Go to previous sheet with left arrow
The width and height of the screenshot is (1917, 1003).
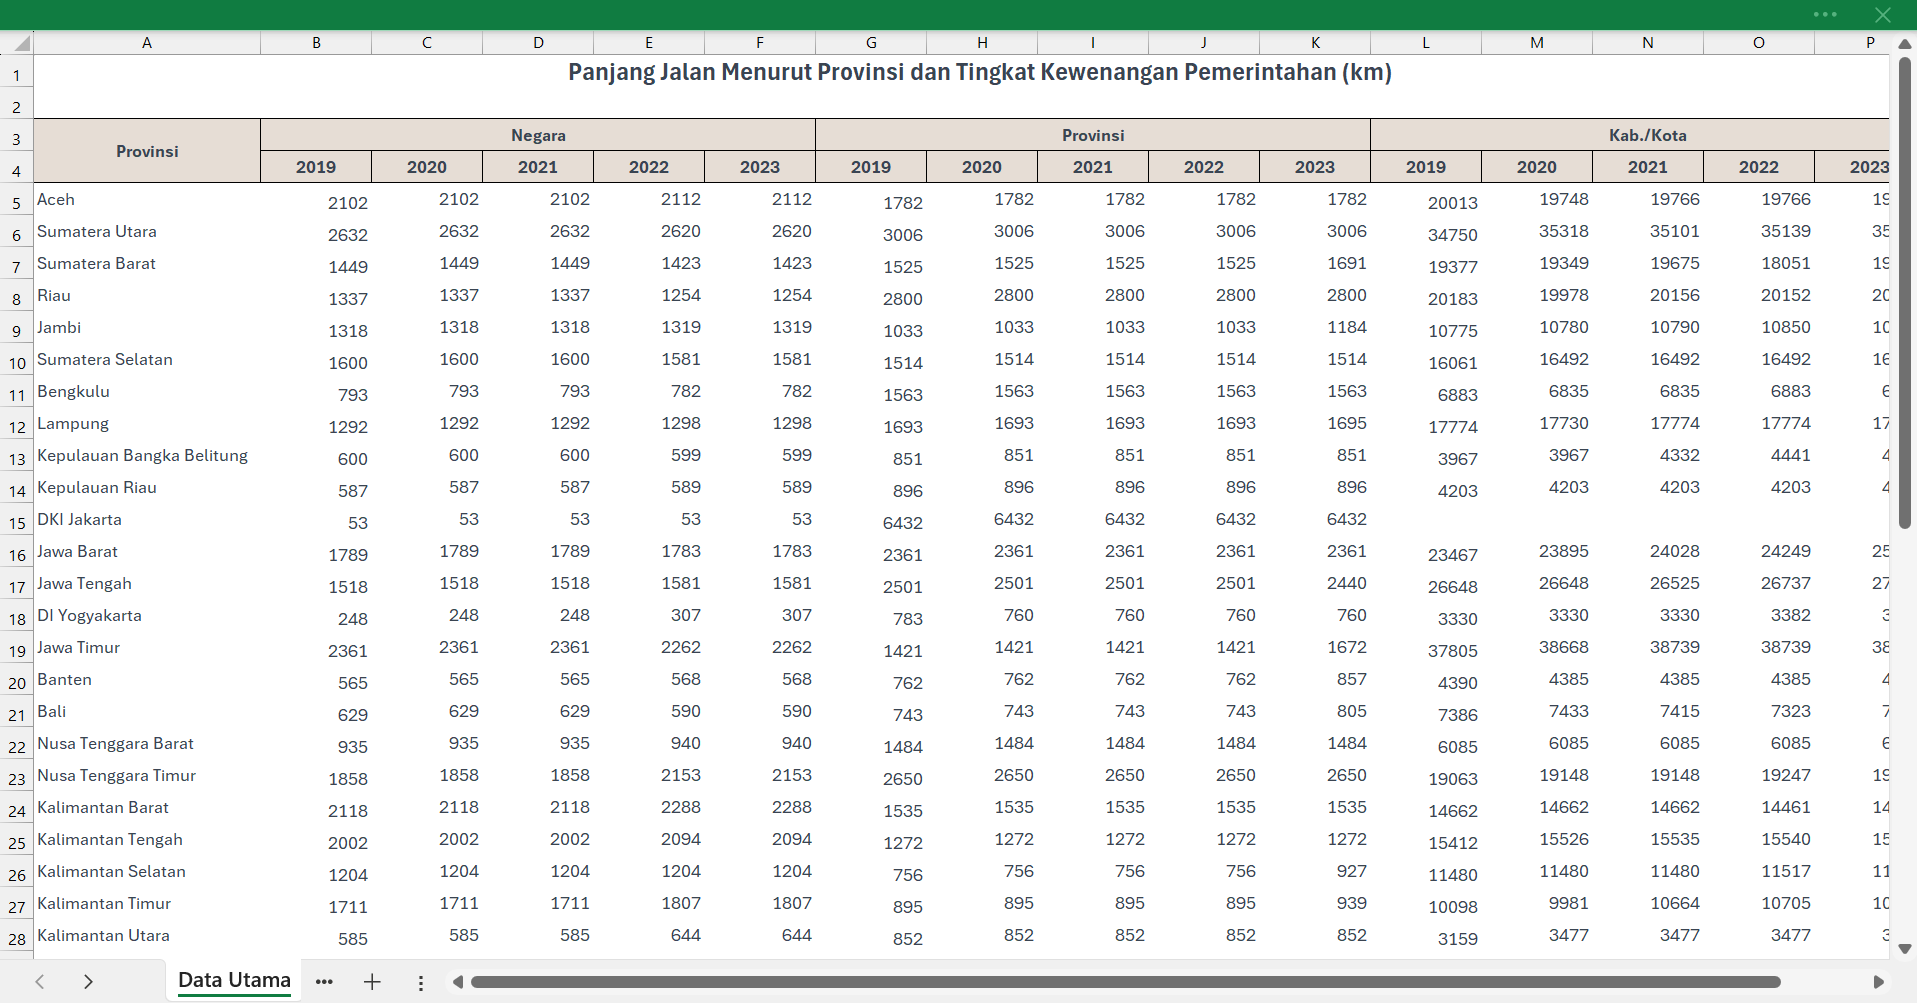40,982
